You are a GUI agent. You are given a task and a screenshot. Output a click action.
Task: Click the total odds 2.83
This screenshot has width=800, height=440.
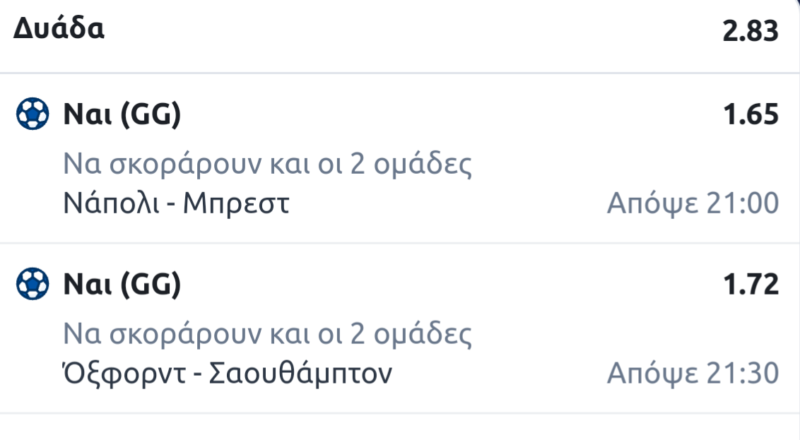pyautogui.click(x=750, y=31)
